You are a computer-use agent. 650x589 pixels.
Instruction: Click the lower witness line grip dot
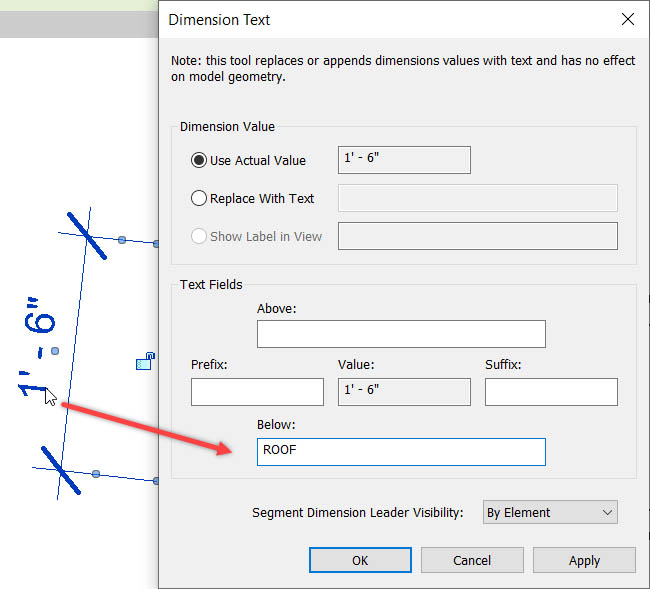(x=96, y=474)
